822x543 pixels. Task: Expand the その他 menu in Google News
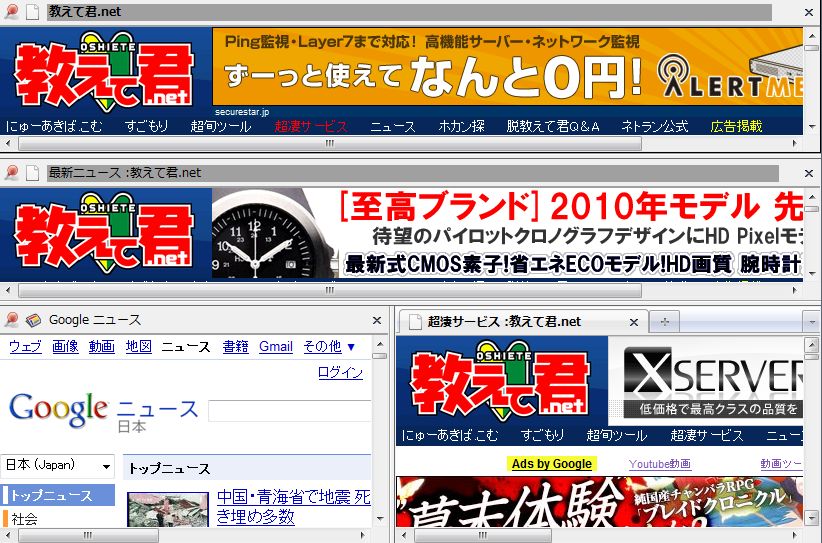(329, 346)
